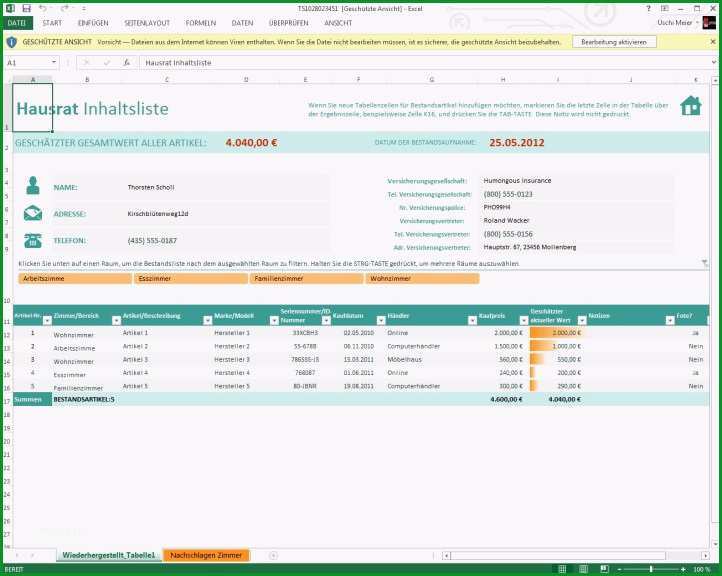The width and height of the screenshot is (722, 576).
Task: Filter slicer by Esszimmer
Action: click(x=191, y=279)
